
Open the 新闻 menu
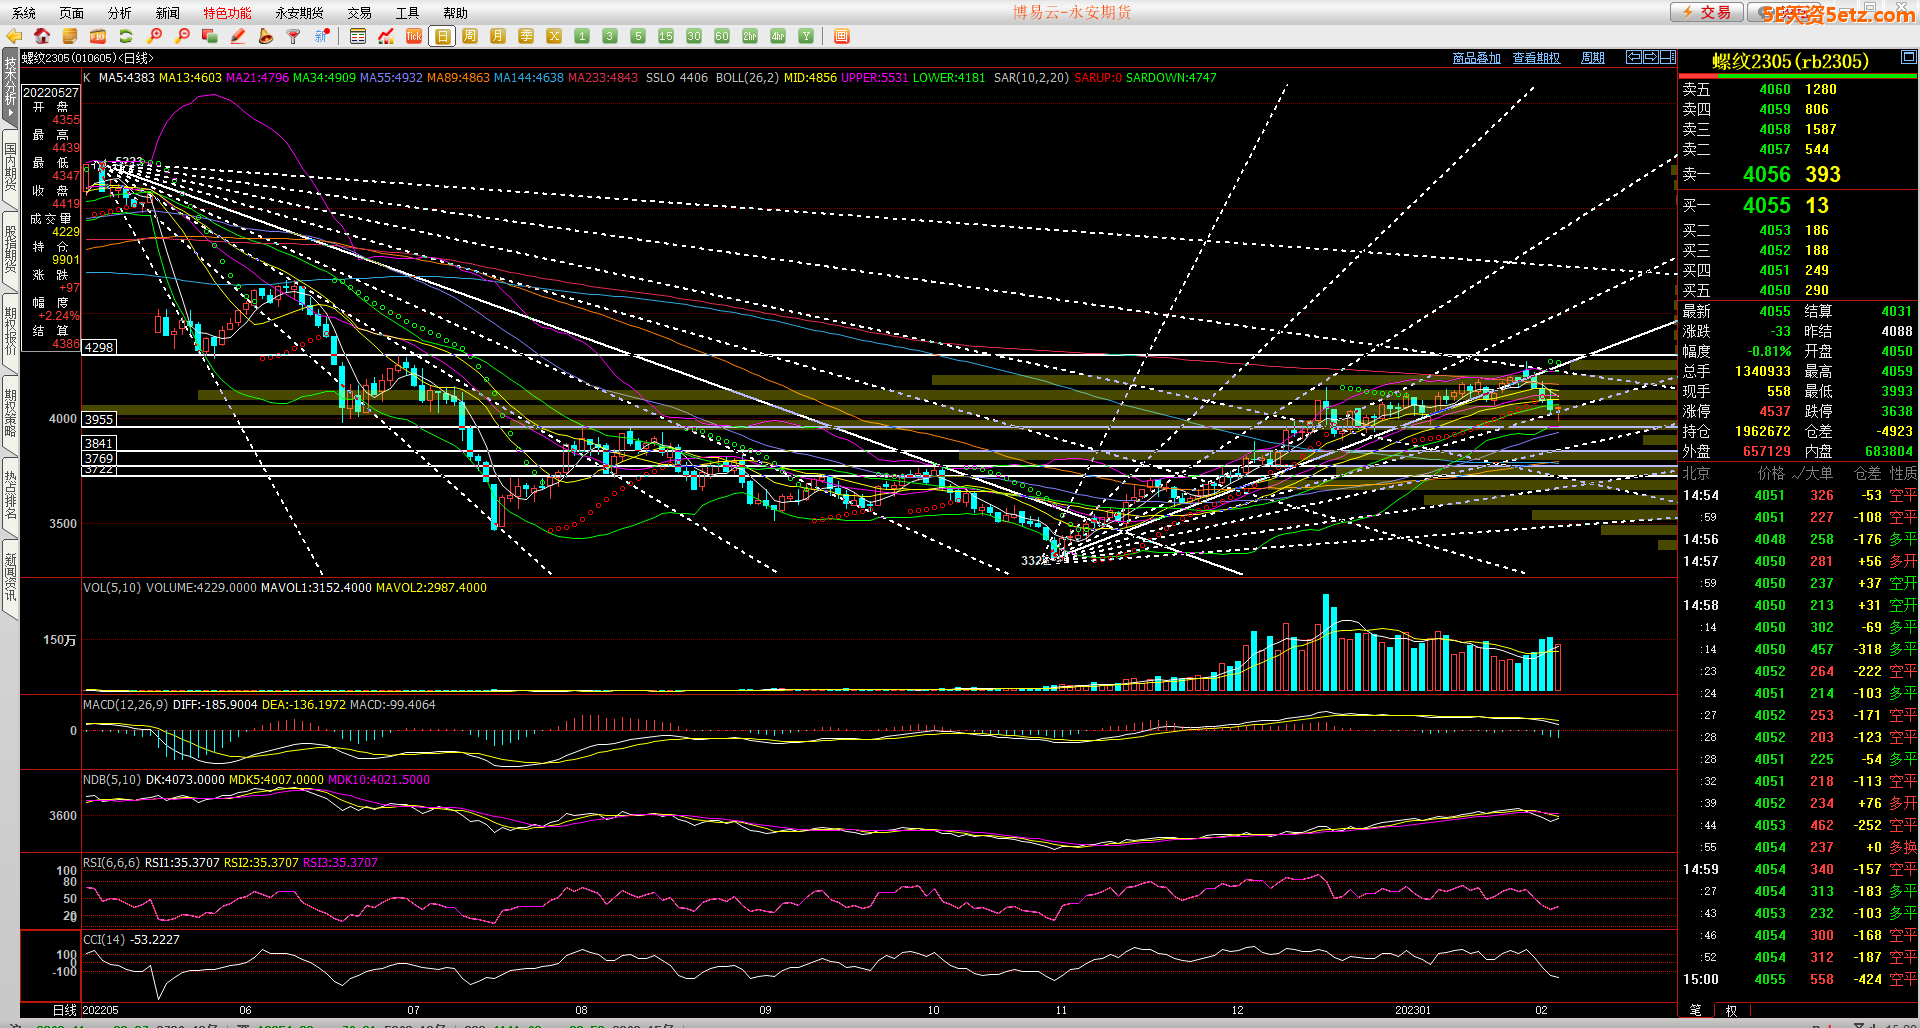click(x=168, y=13)
